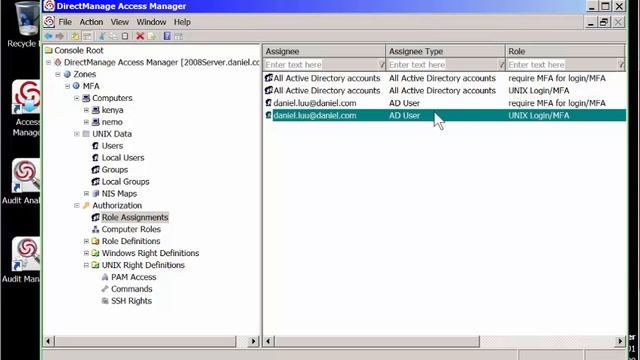The height and width of the screenshot is (360, 640).
Task: Click the list pane's horizontal scrollbar thumb
Action: (x=376, y=341)
